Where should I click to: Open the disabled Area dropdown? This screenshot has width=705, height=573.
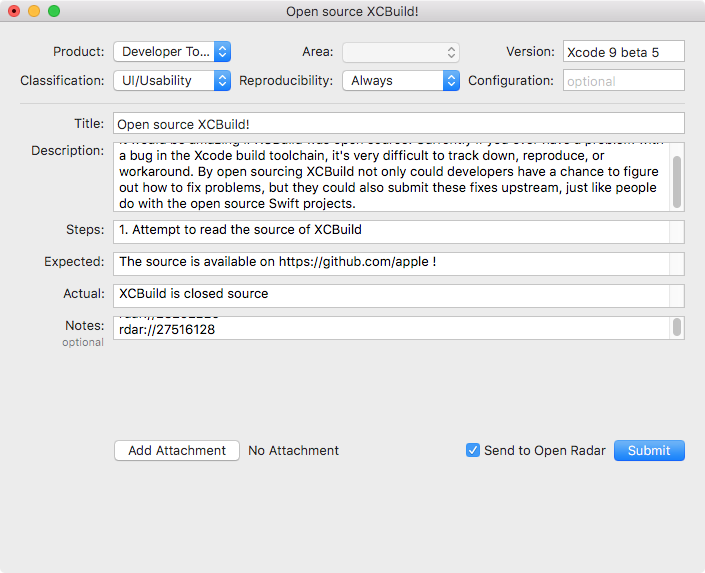click(x=401, y=53)
